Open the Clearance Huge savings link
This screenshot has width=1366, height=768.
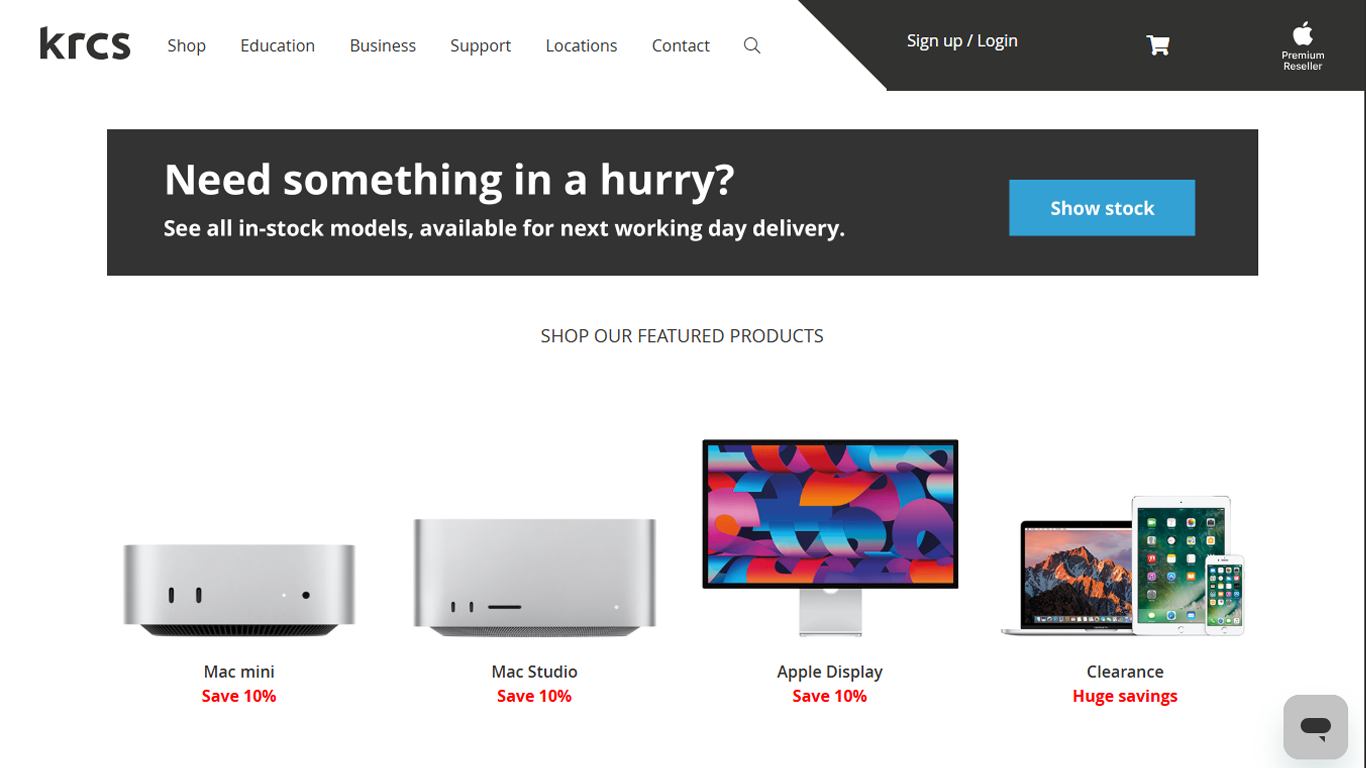click(1125, 696)
